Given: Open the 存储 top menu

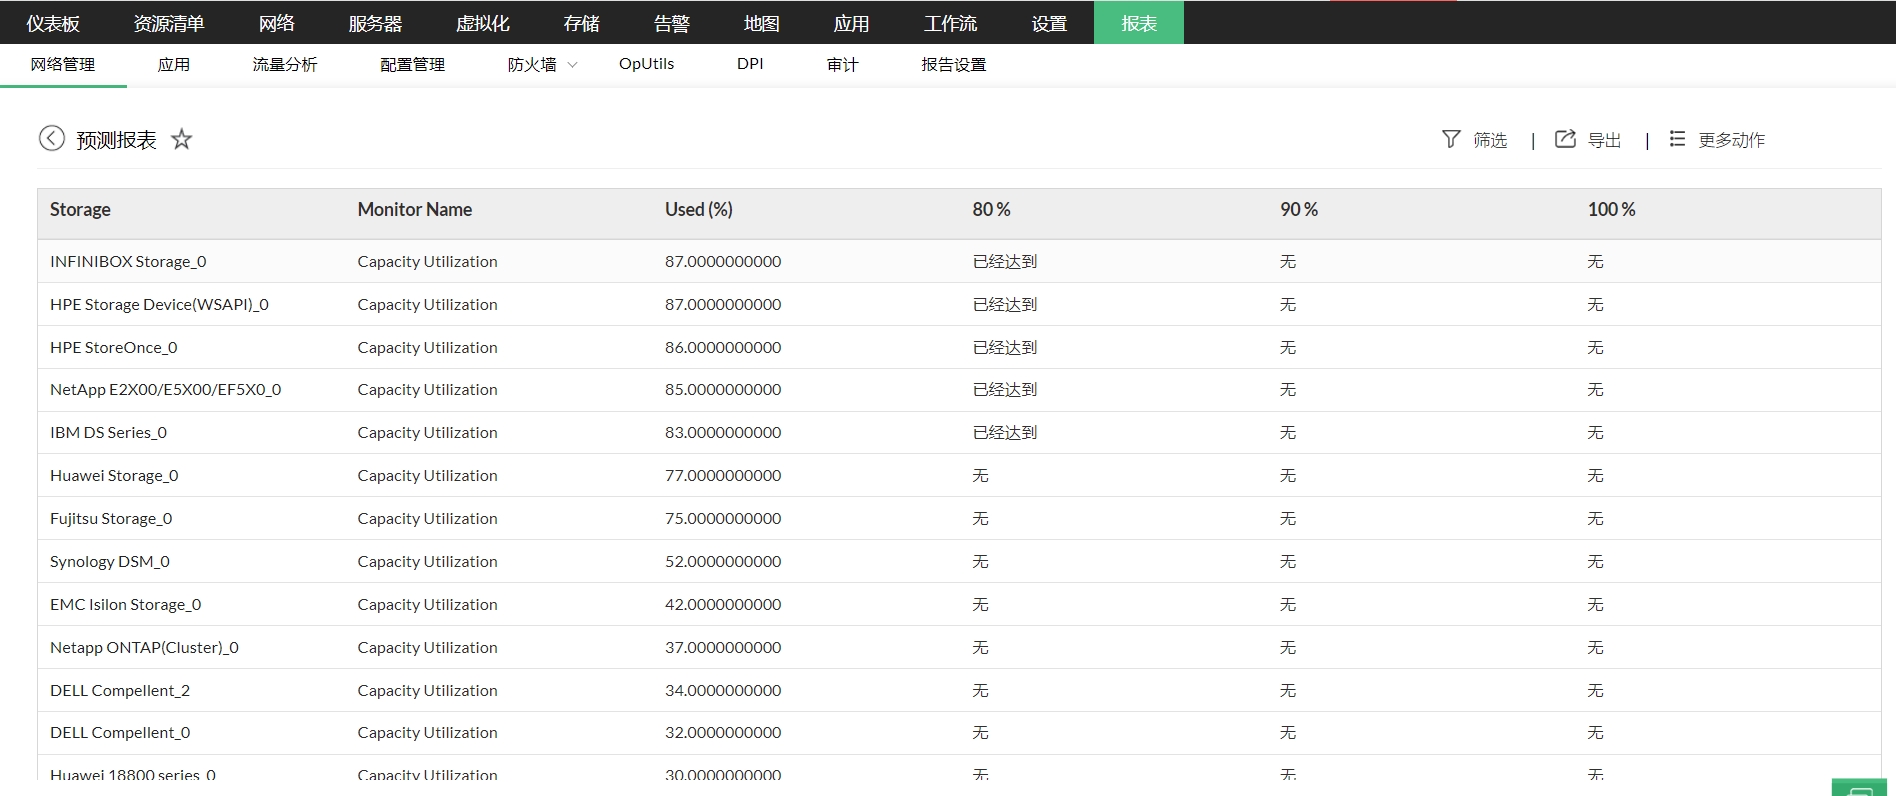Looking at the screenshot, I should pos(581,23).
